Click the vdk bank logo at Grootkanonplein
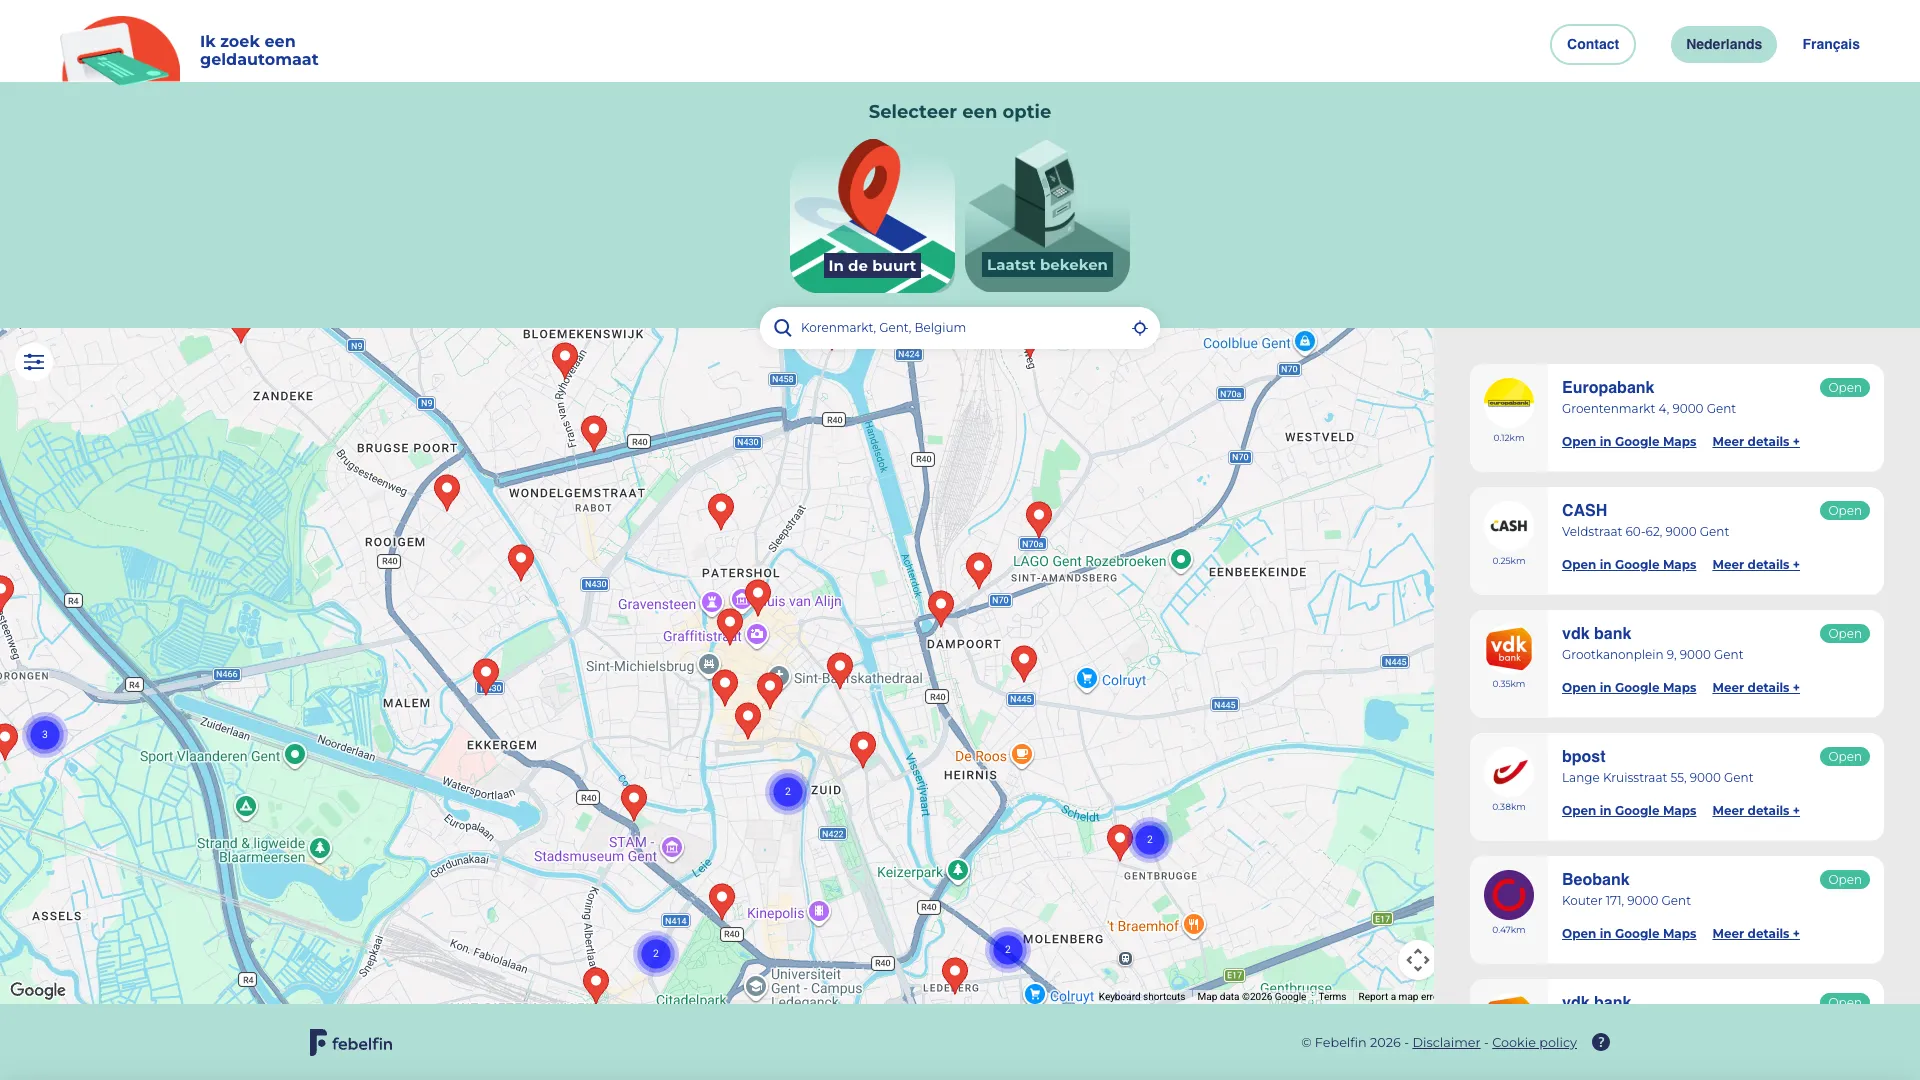The width and height of the screenshot is (1920, 1080). pos(1509,648)
